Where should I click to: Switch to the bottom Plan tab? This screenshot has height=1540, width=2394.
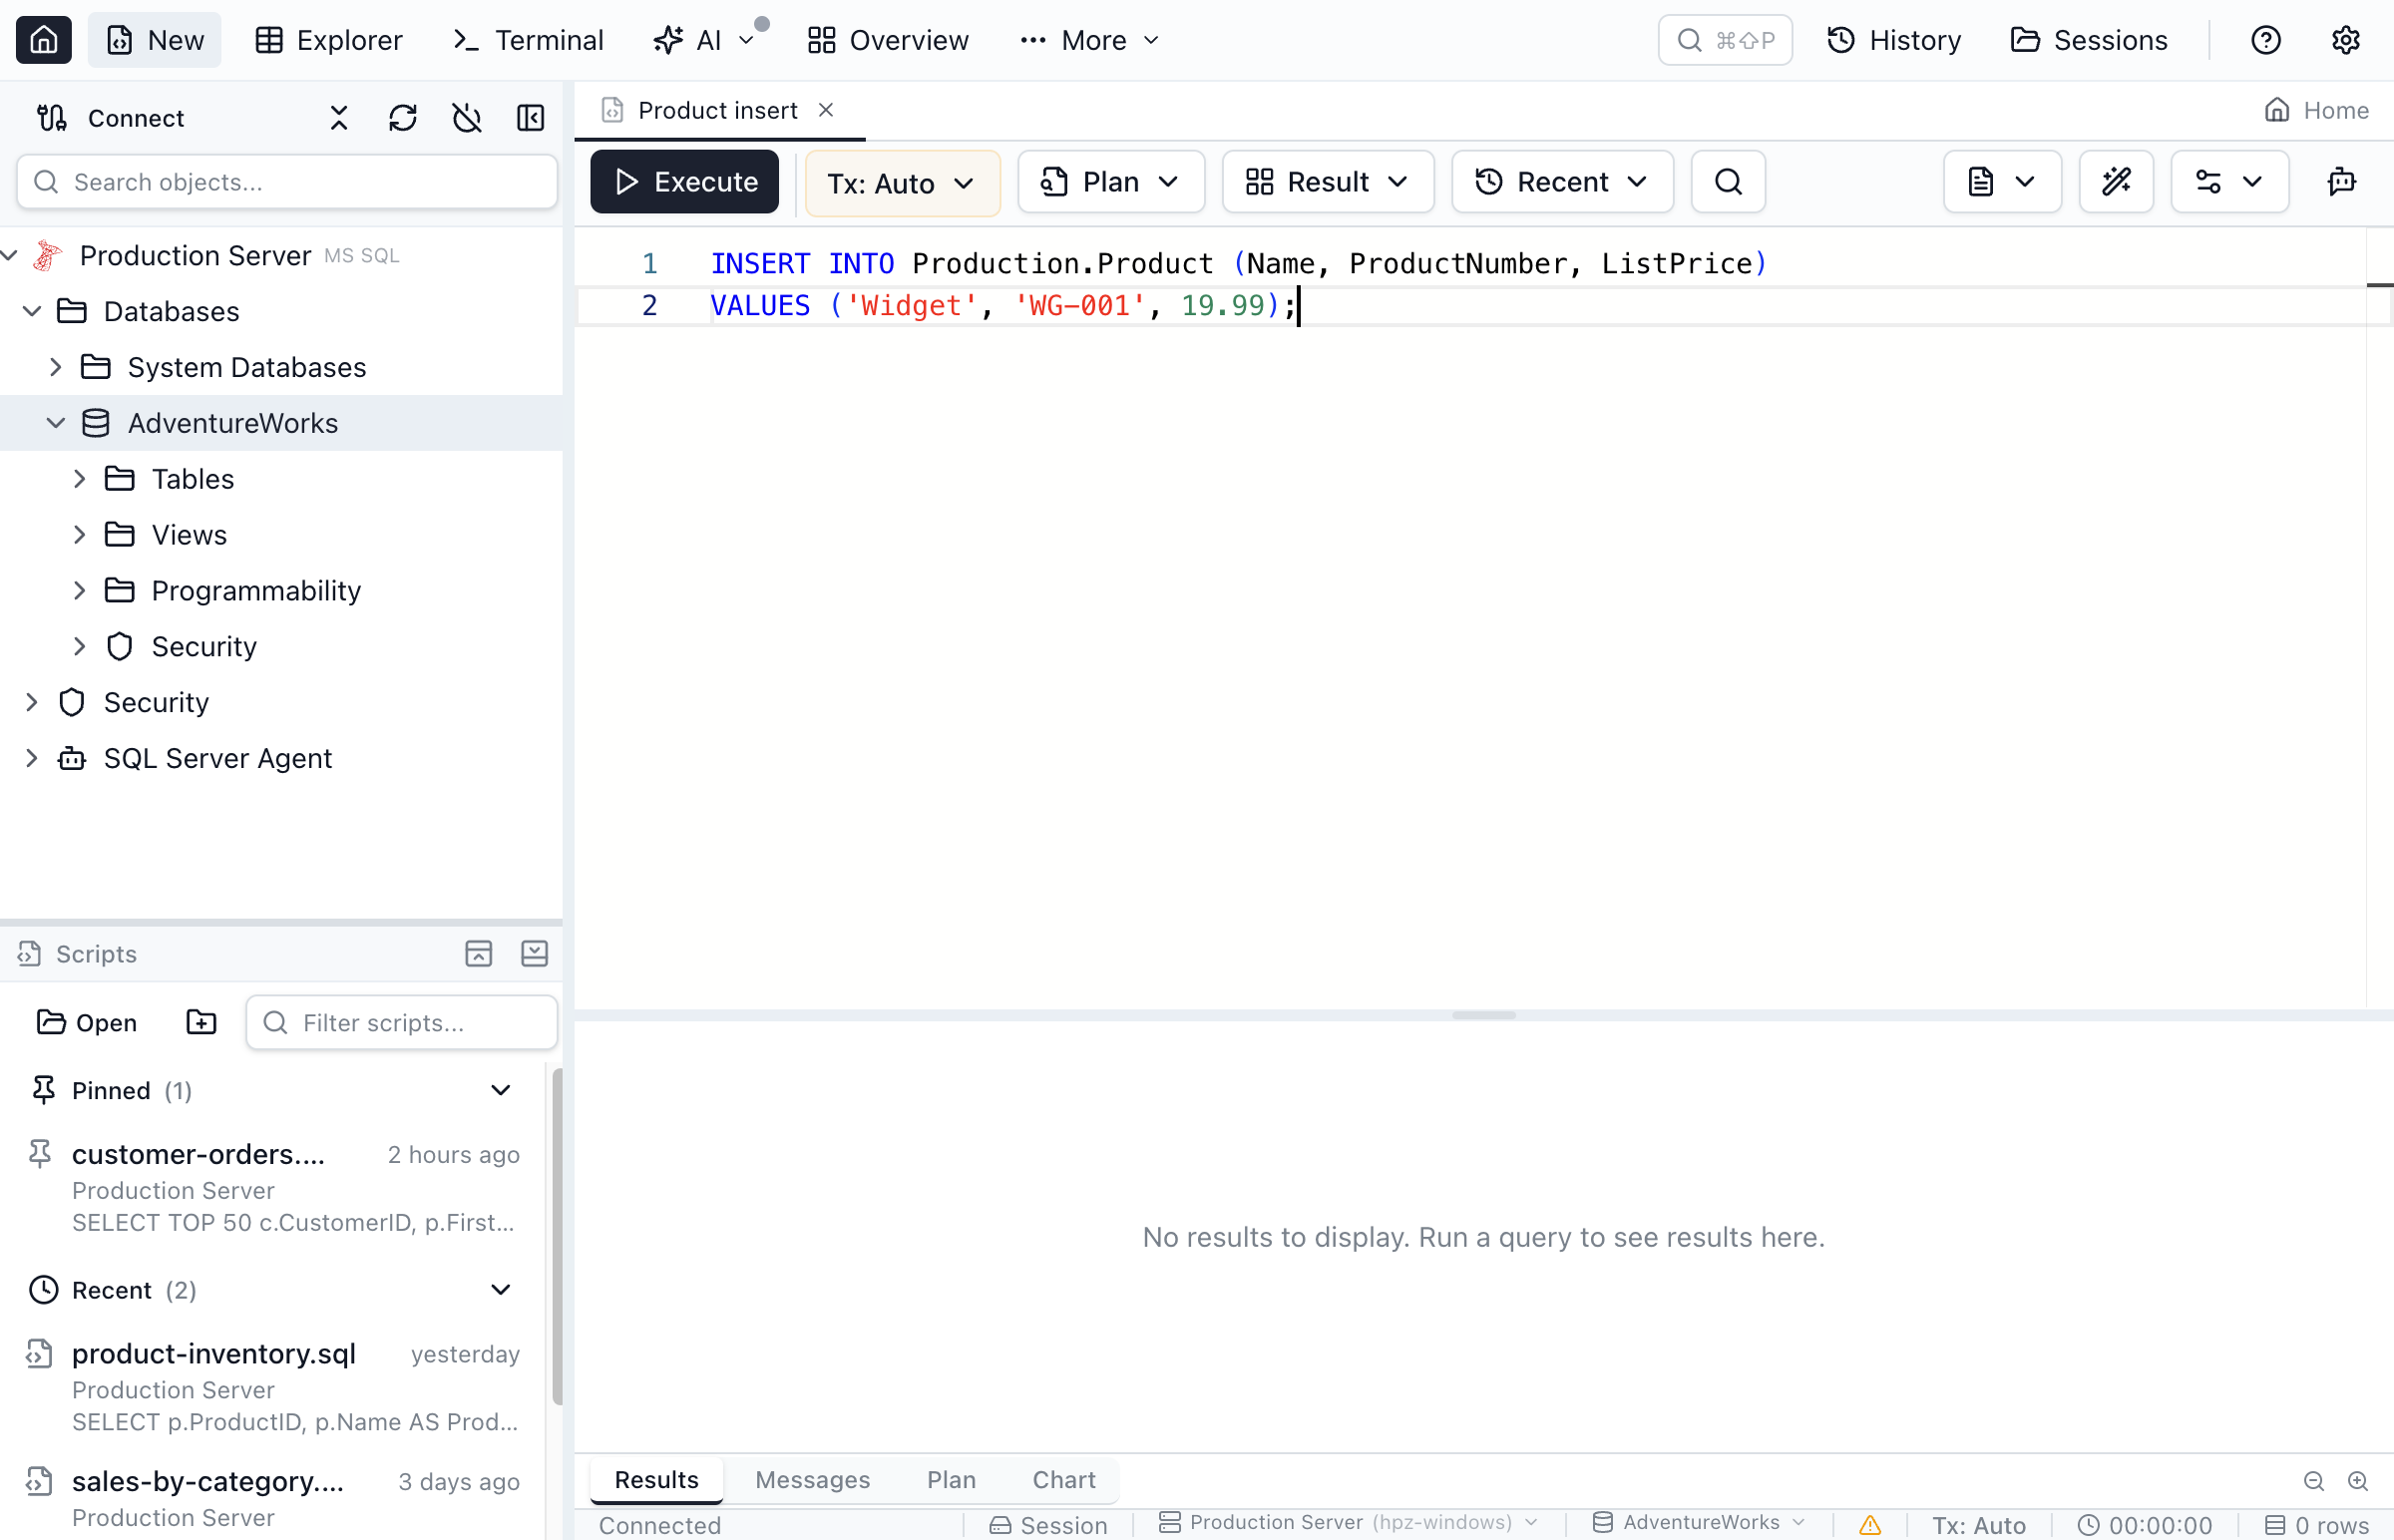tap(951, 1481)
